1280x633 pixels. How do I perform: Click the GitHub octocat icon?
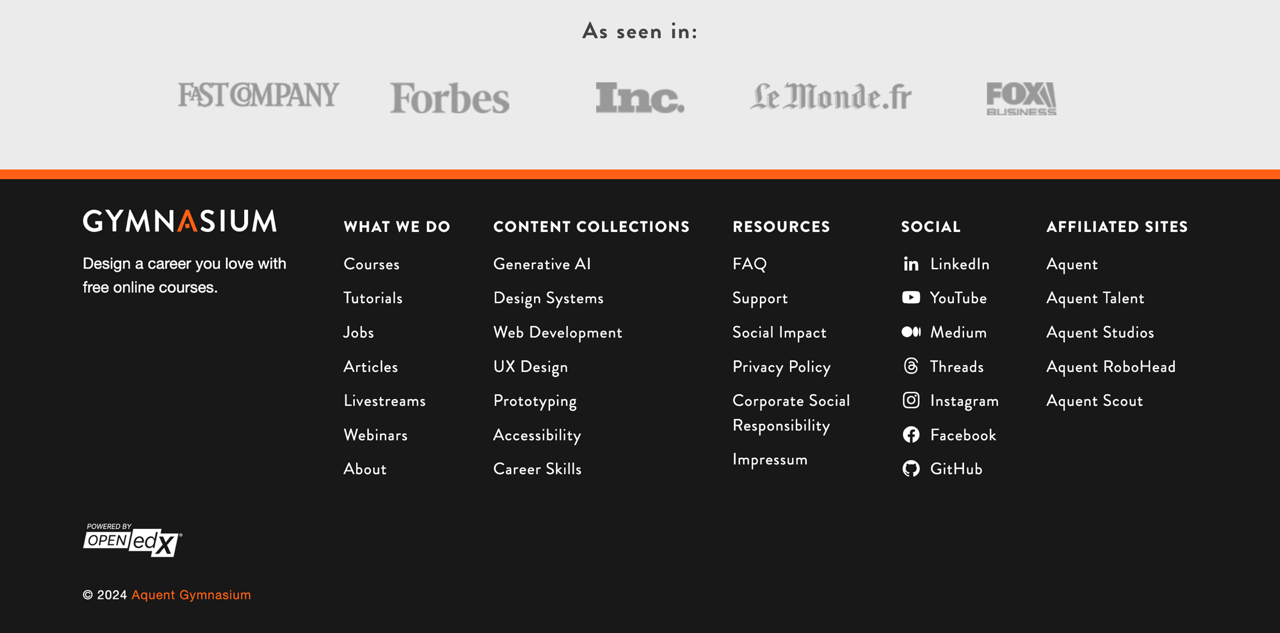pyautogui.click(x=911, y=469)
